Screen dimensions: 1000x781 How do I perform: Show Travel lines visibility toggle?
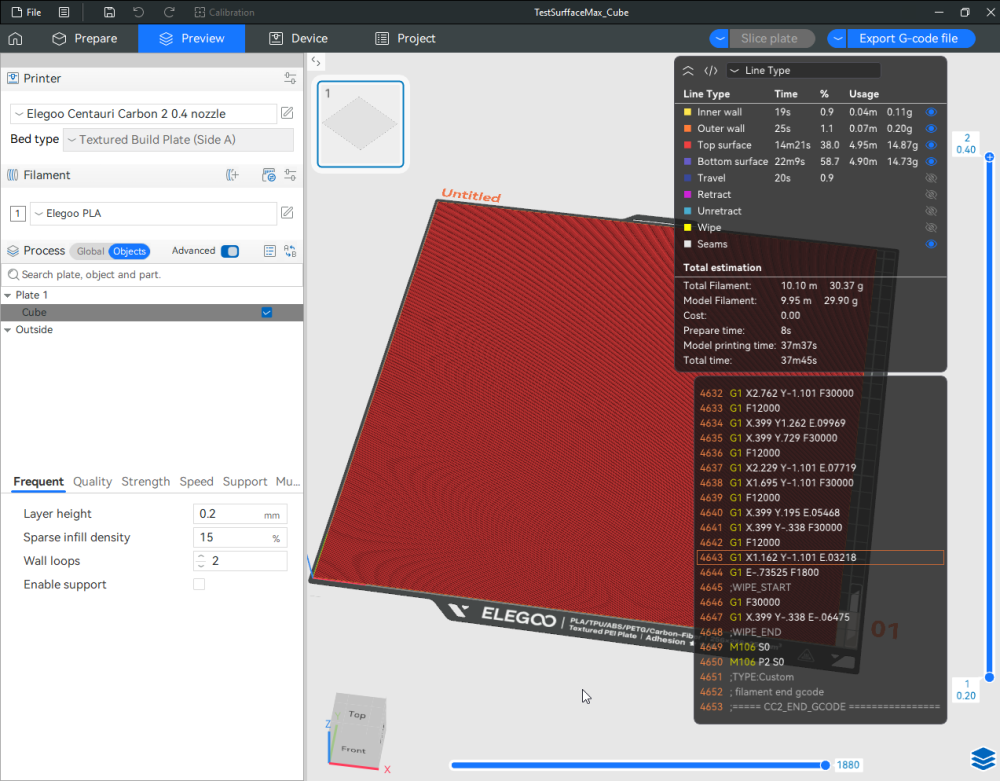[931, 177]
